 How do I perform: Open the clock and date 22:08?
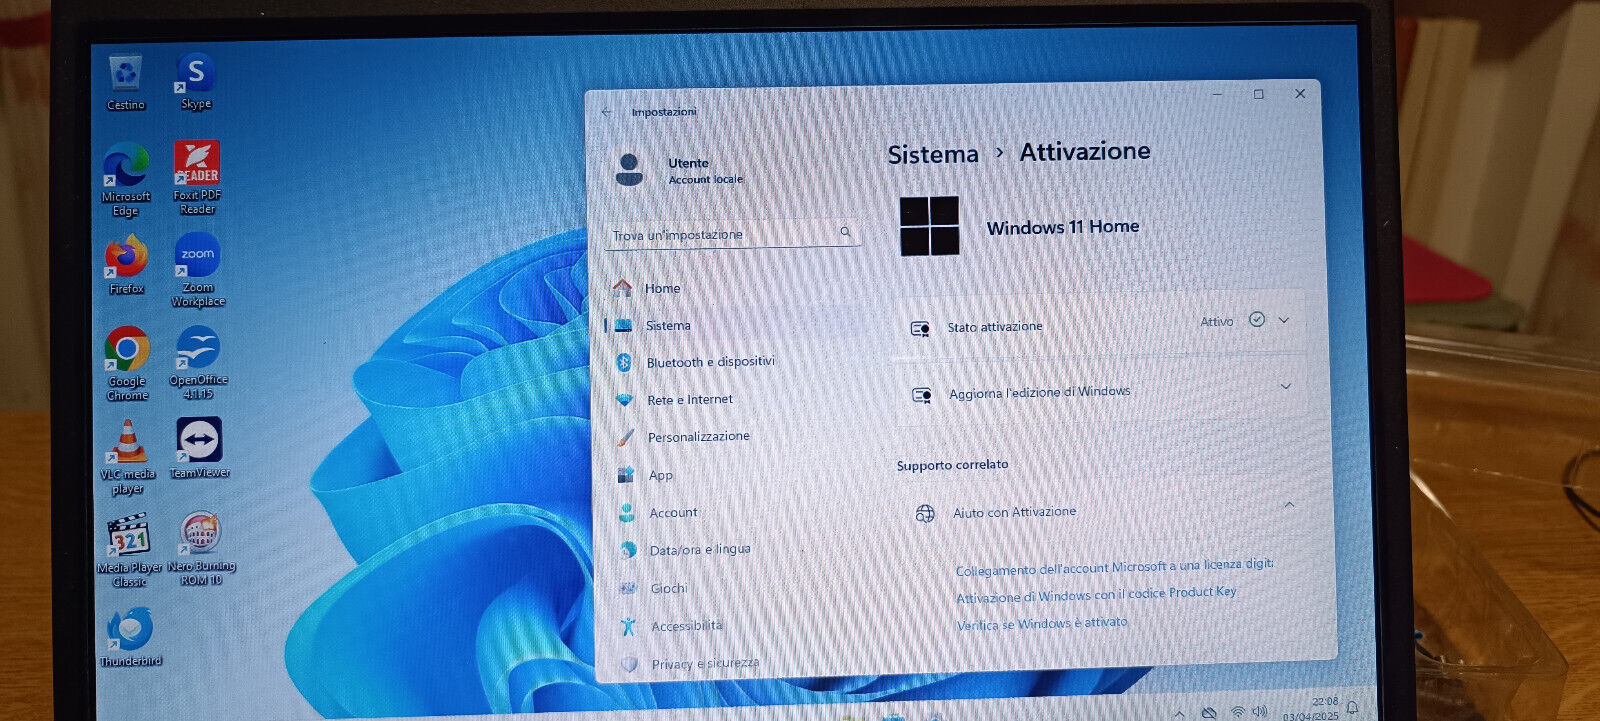(1311, 709)
